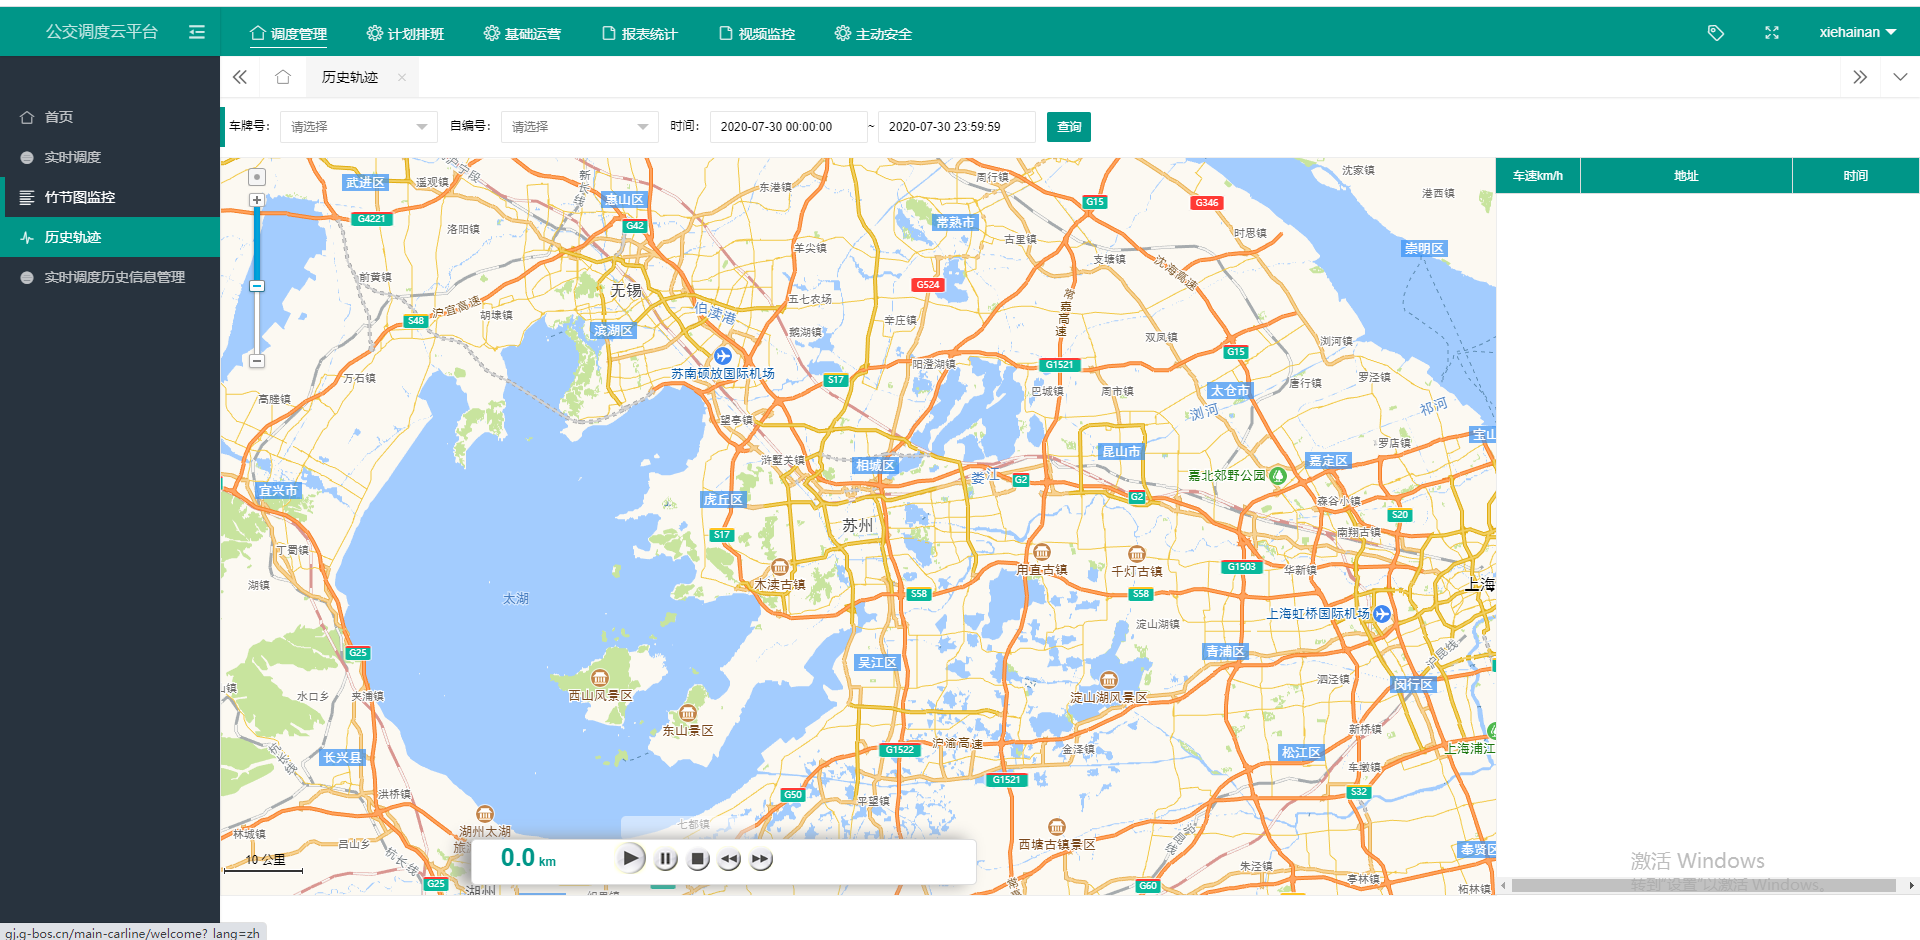This screenshot has width=1920, height=940.
Task: Play the history track animation
Action: [x=630, y=858]
